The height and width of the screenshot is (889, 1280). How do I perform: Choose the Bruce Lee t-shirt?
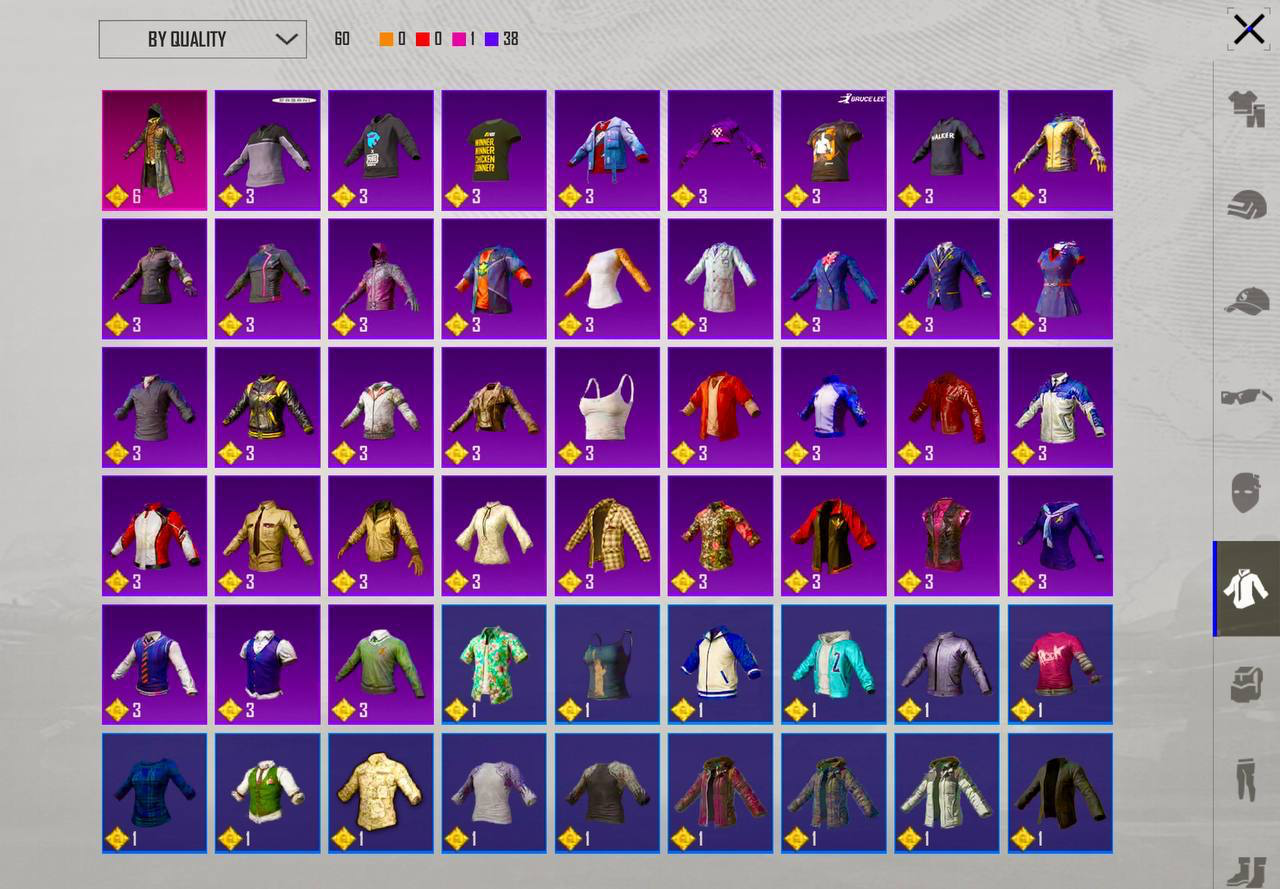(x=833, y=150)
